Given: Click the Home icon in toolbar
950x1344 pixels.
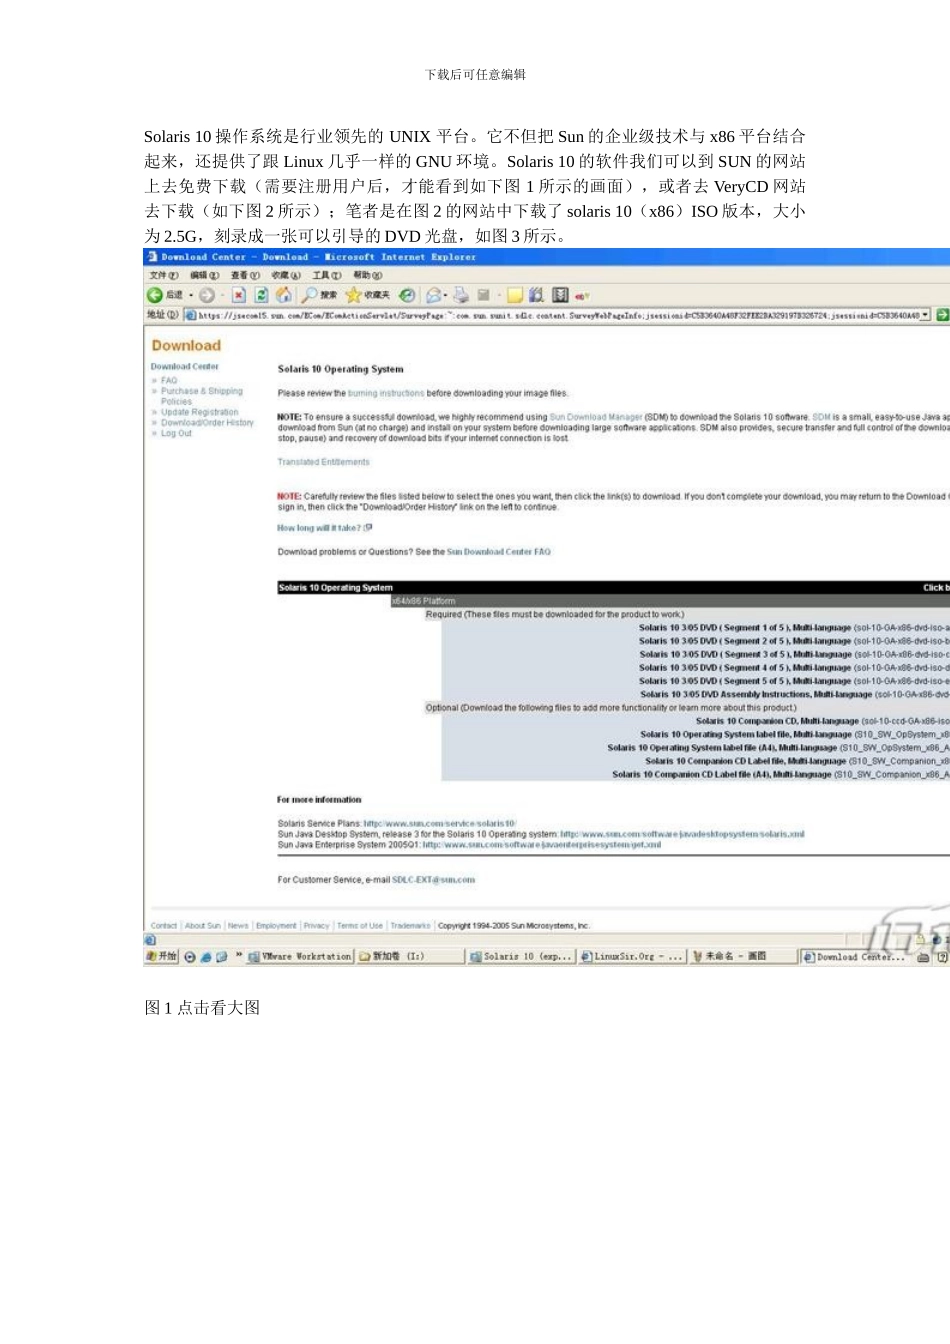Looking at the screenshot, I should click(x=284, y=295).
